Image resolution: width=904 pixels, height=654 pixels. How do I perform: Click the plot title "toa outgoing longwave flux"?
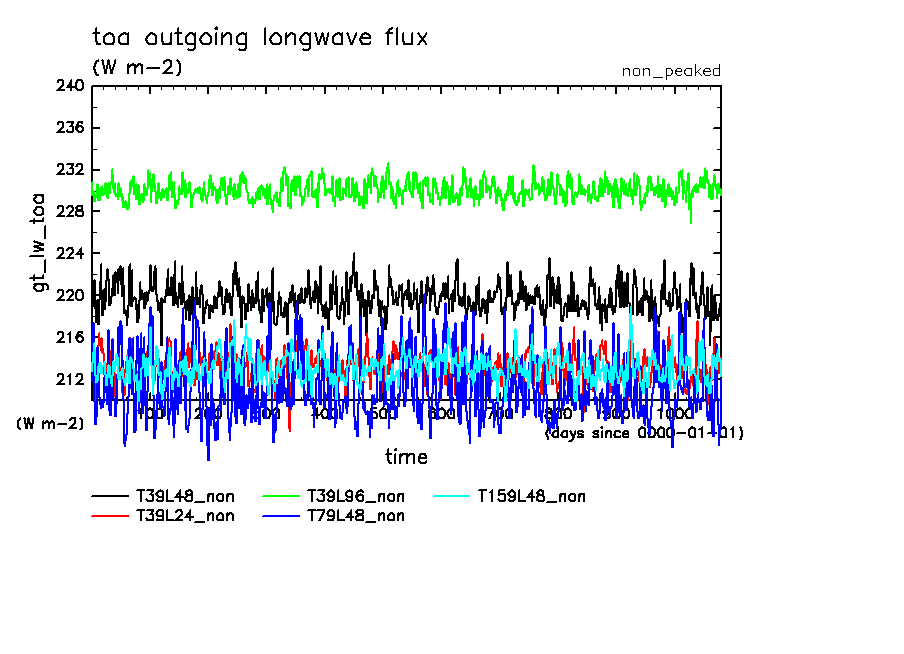pyautogui.click(x=260, y=38)
